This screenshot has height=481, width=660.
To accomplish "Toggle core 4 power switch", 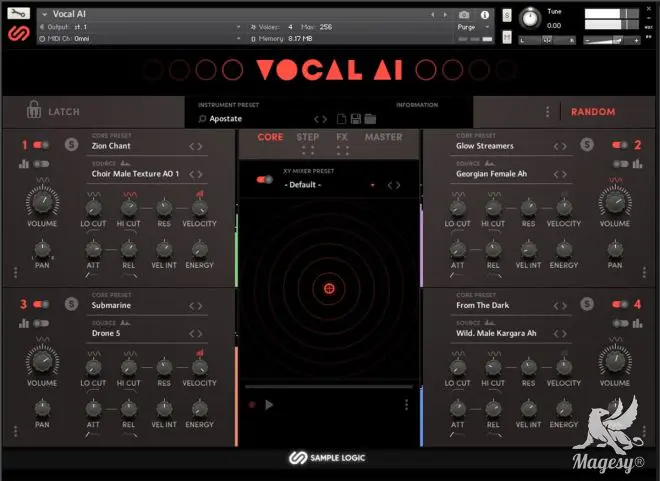I will point(620,304).
